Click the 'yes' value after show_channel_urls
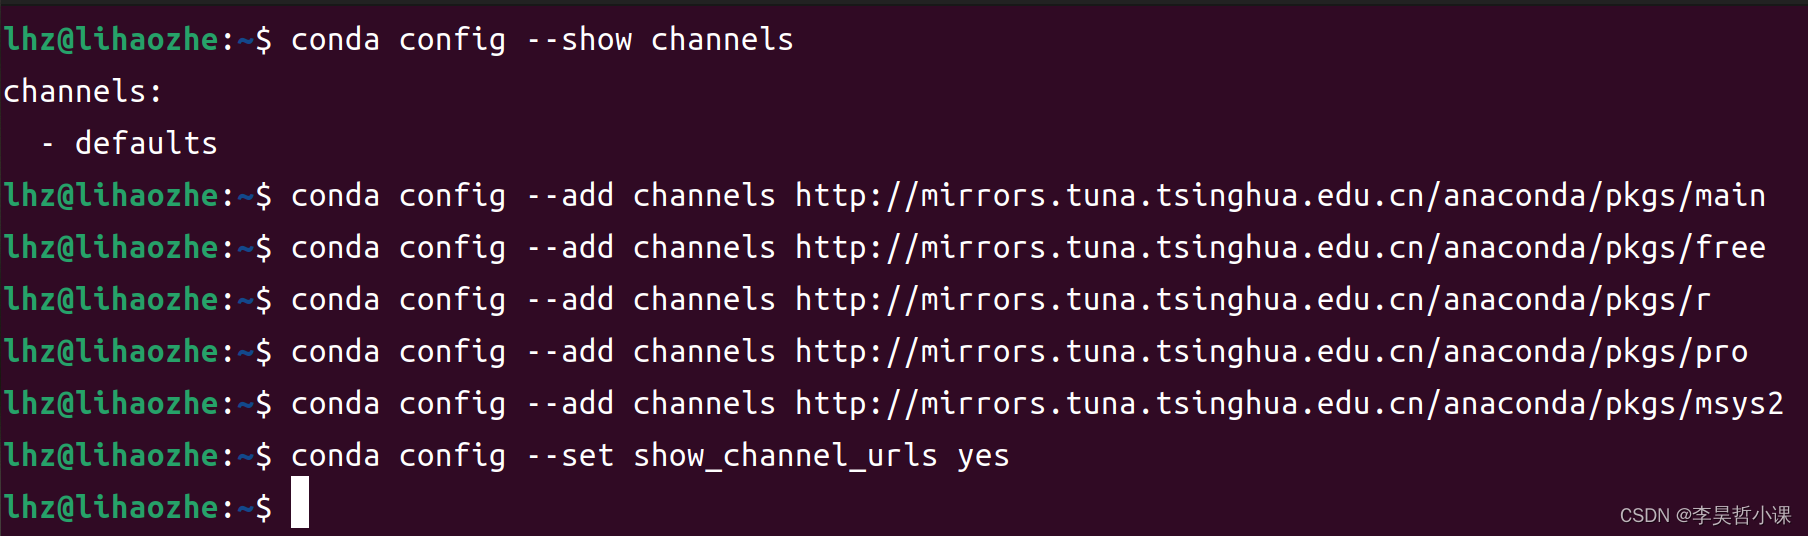Screen dimensions: 1808x536 983,458
